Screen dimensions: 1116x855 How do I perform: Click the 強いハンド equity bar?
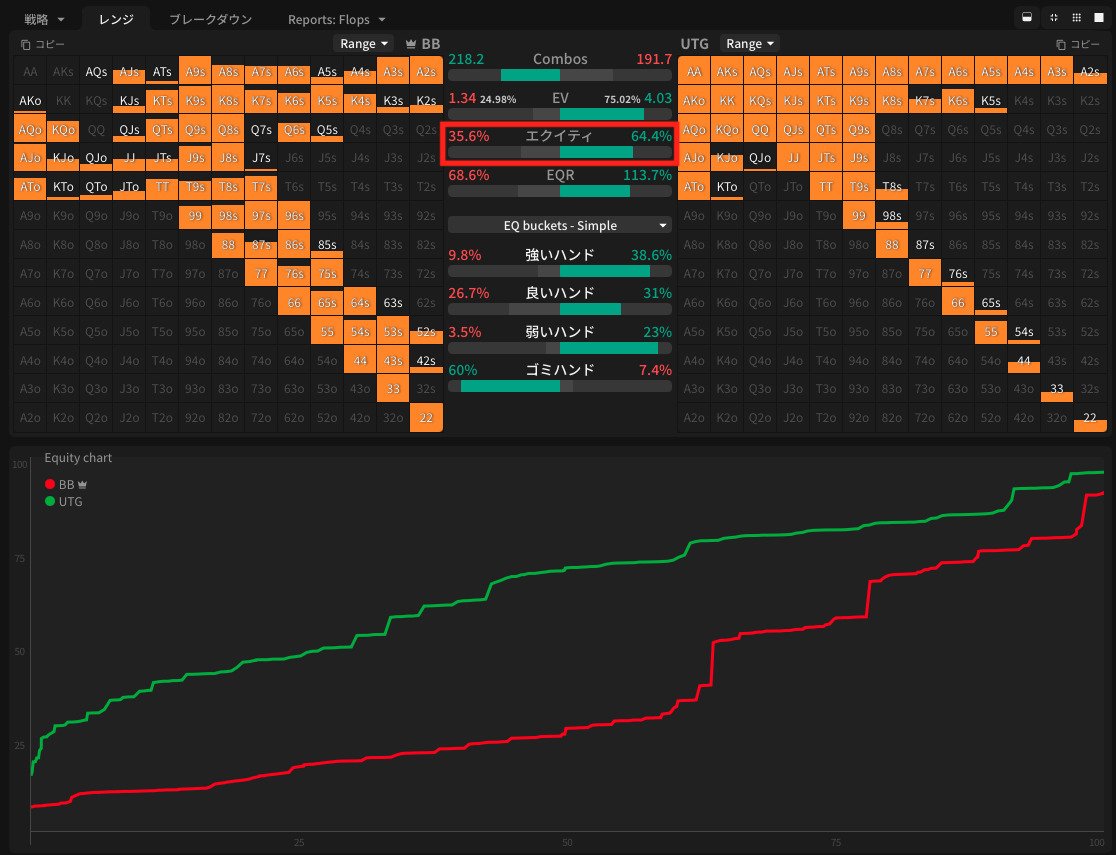pos(559,271)
